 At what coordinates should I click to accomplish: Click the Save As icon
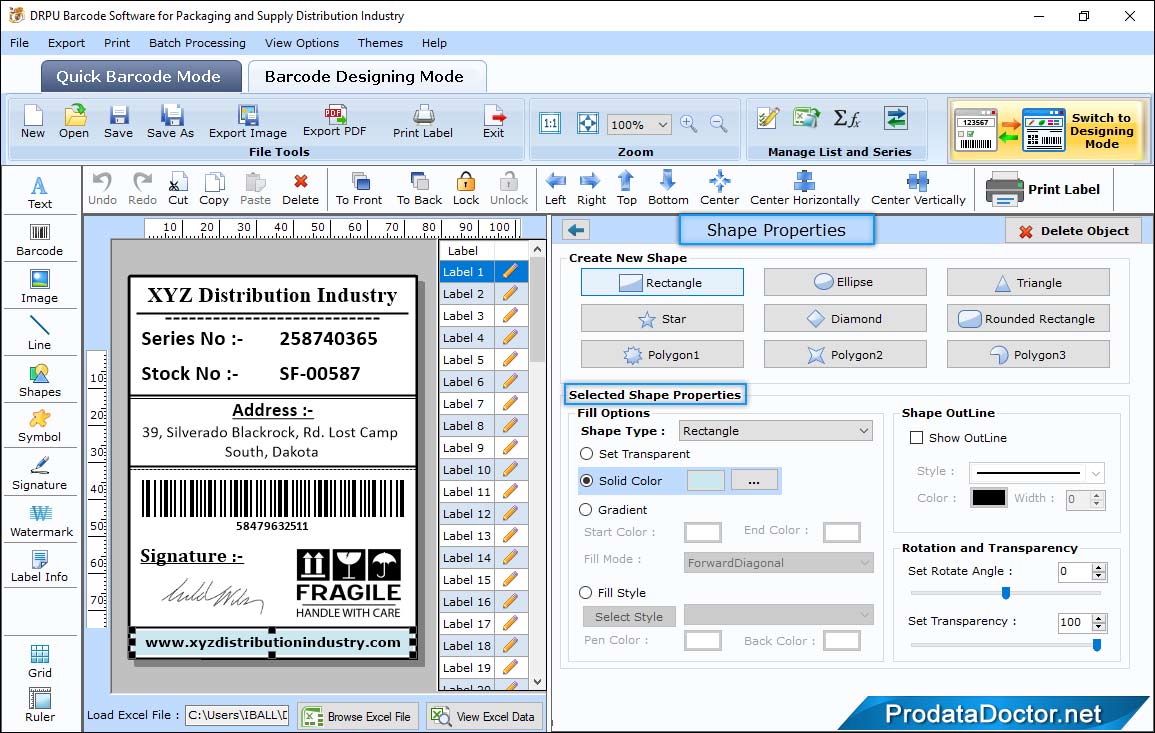(x=171, y=122)
